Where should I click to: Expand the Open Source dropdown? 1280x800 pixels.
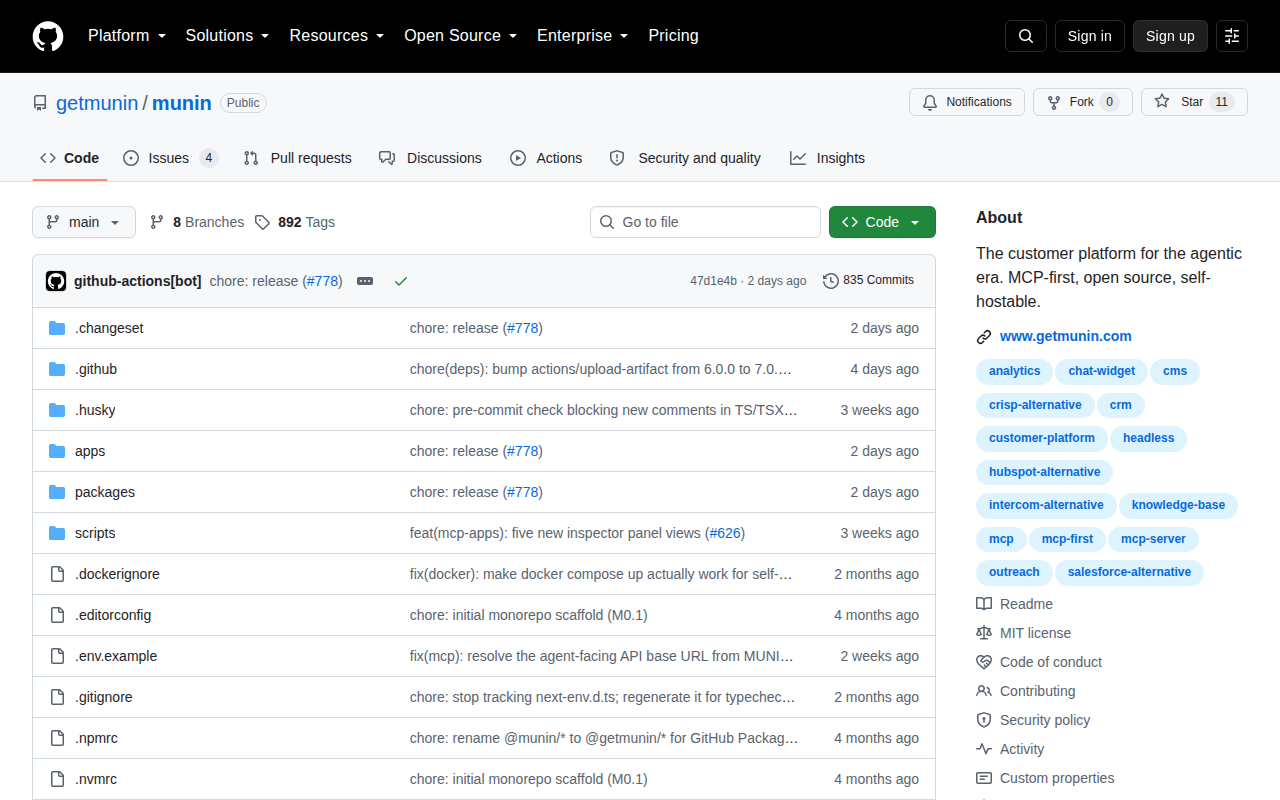coord(461,36)
